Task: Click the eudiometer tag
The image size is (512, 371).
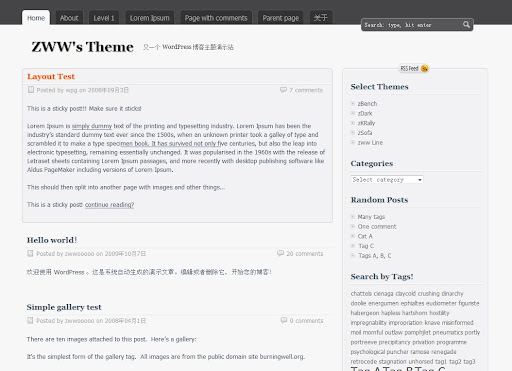Action: coord(441,303)
